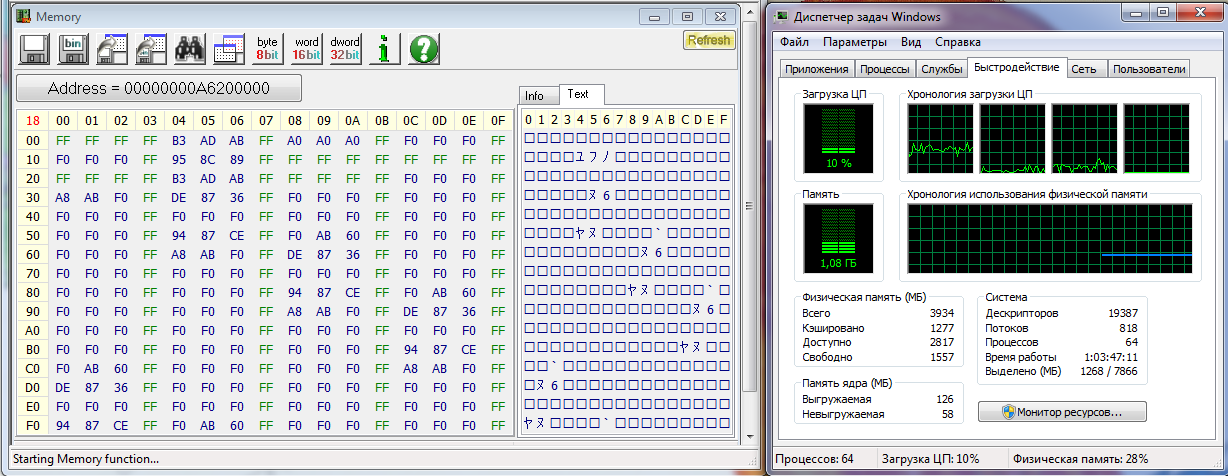Click the physical memory usage history graph

click(1050, 239)
